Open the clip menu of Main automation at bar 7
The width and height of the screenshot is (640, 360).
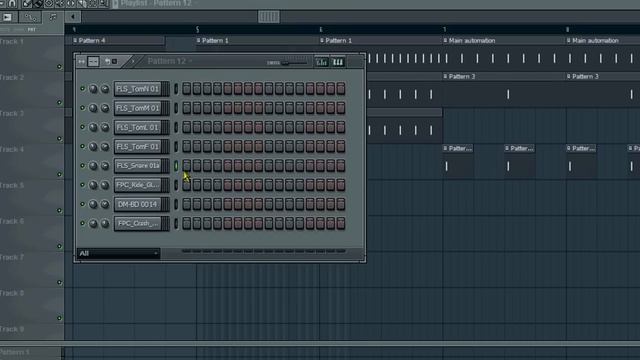point(445,40)
